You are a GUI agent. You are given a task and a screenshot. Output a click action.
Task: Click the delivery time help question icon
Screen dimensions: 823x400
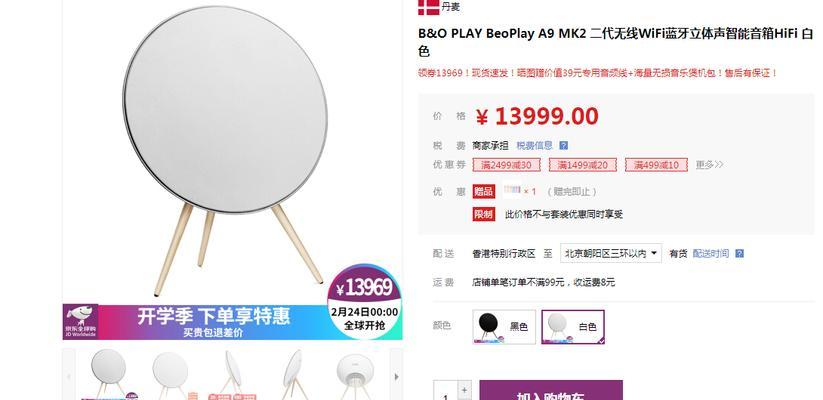739,254
